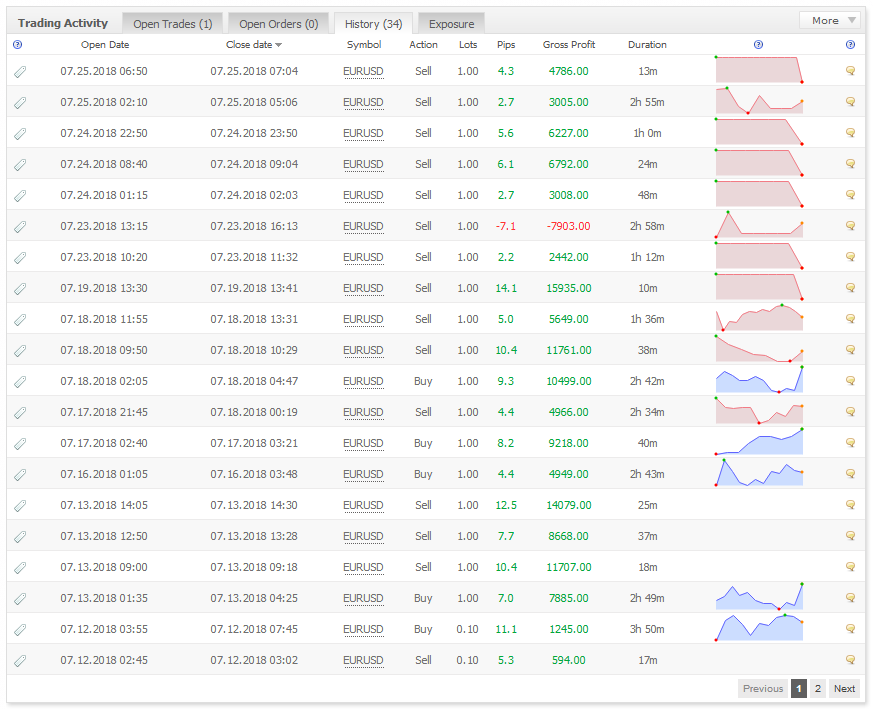Click the help icon above the comment column
The image size is (873, 709).
[x=850, y=45]
